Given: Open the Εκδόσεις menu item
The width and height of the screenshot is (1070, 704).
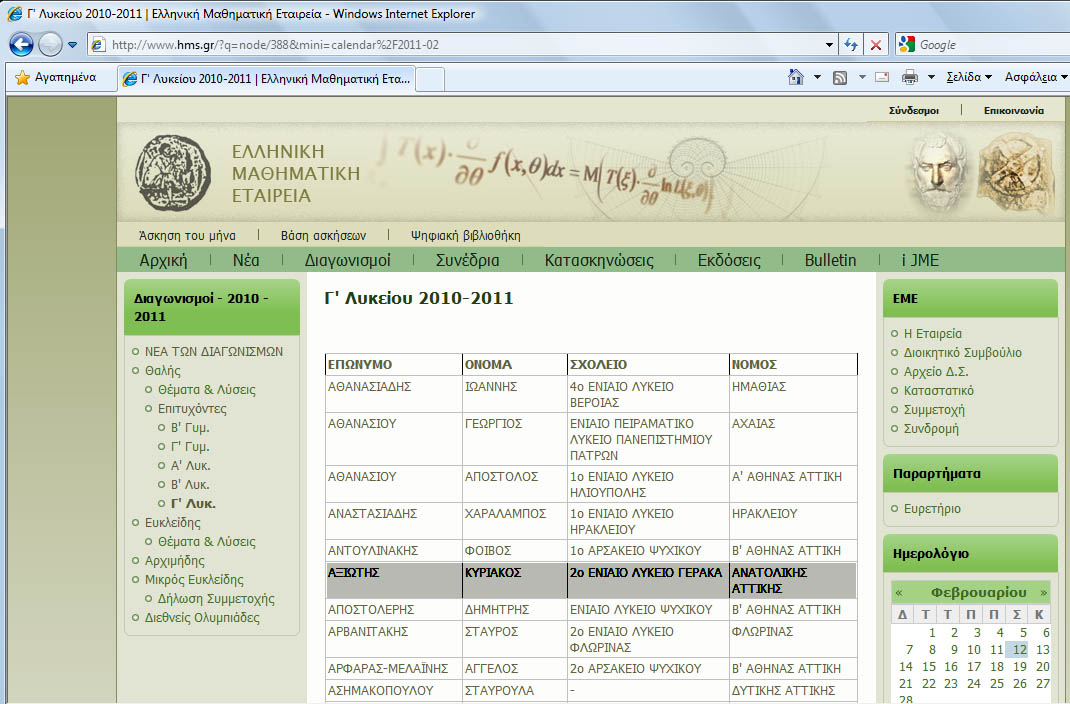Looking at the screenshot, I should click(729, 260).
